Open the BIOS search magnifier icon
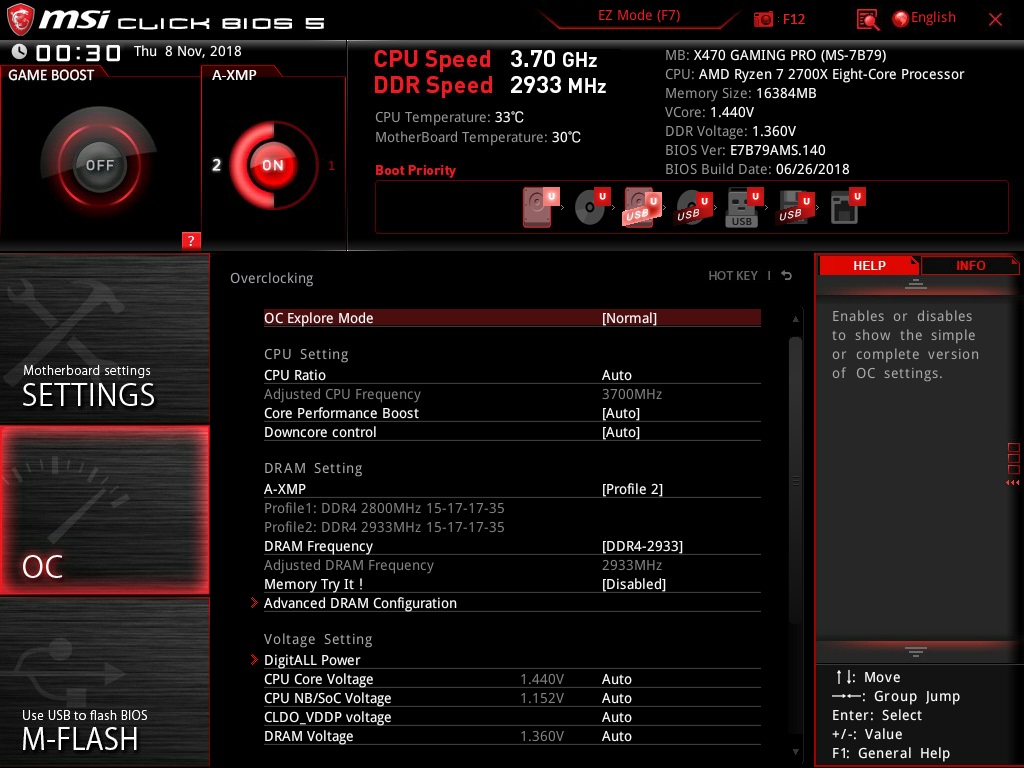Image resolution: width=1024 pixels, height=768 pixels. click(867, 20)
